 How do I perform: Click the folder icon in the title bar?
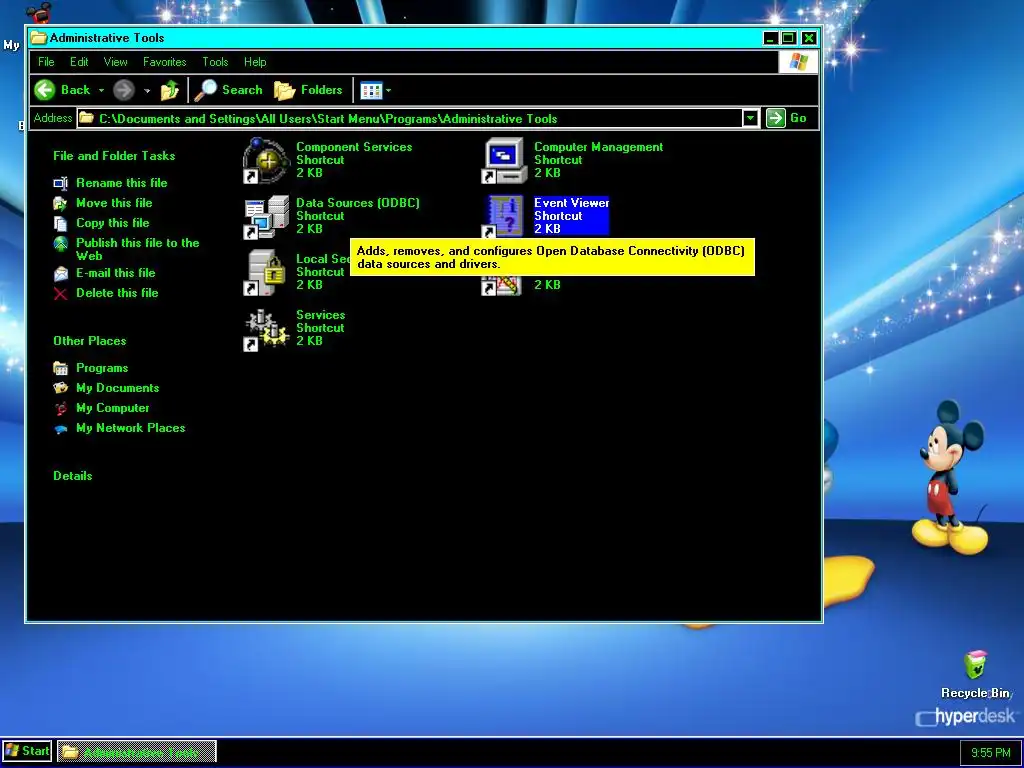click(39, 38)
